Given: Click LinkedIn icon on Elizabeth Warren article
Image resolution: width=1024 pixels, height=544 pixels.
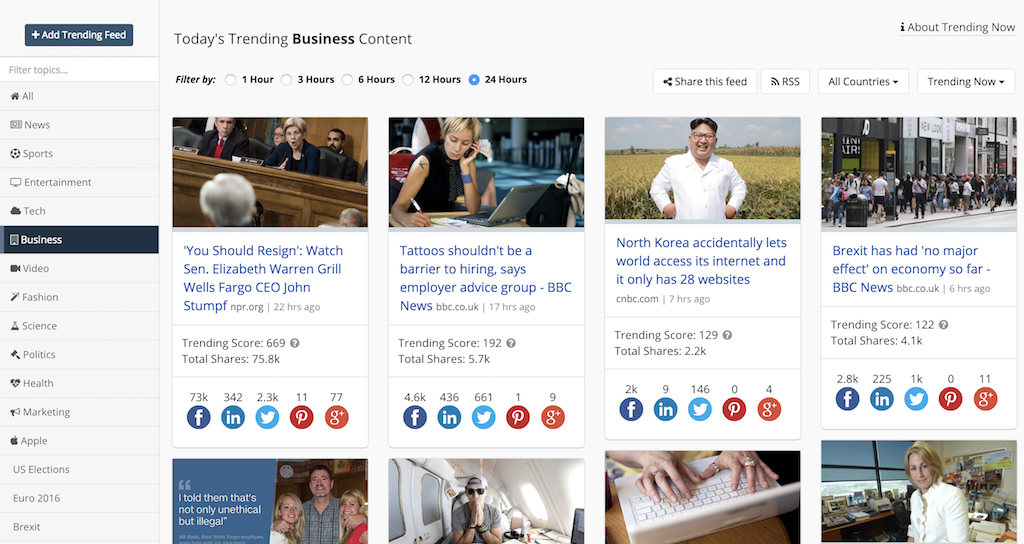Looking at the screenshot, I should point(233,417).
